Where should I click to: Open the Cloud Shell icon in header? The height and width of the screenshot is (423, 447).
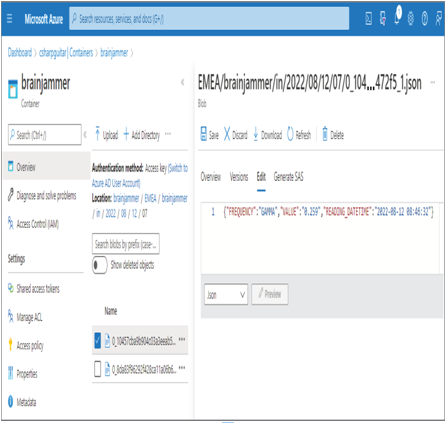(x=369, y=19)
